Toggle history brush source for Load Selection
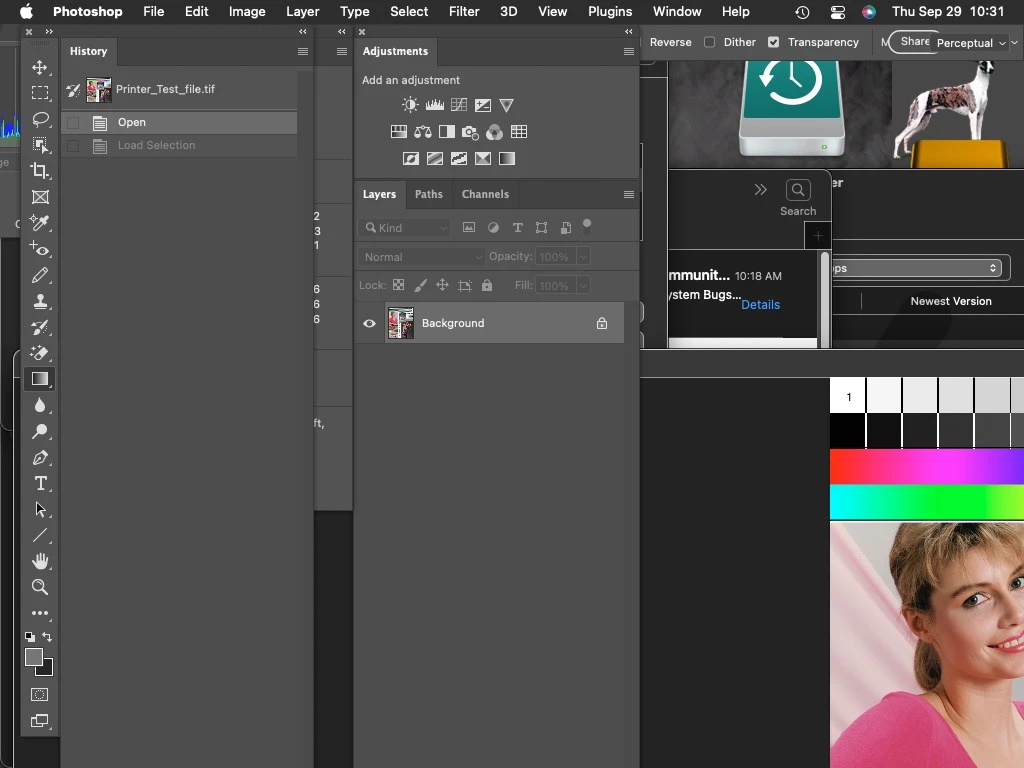This screenshot has width=1024, height=768. (73, 146)
